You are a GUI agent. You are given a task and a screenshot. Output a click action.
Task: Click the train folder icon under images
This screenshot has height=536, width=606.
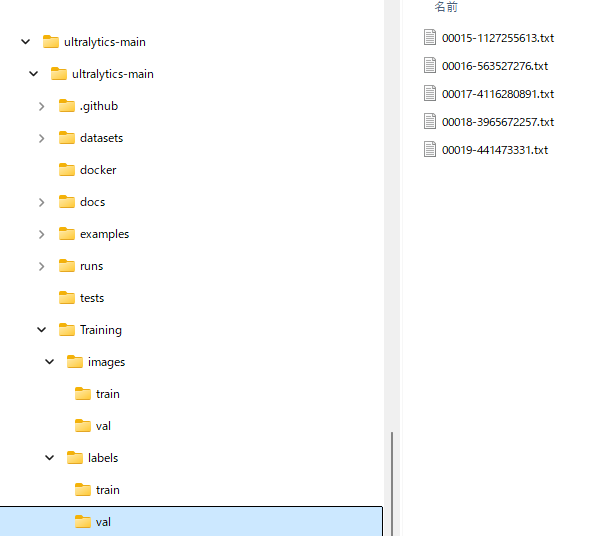pos(83,394)
